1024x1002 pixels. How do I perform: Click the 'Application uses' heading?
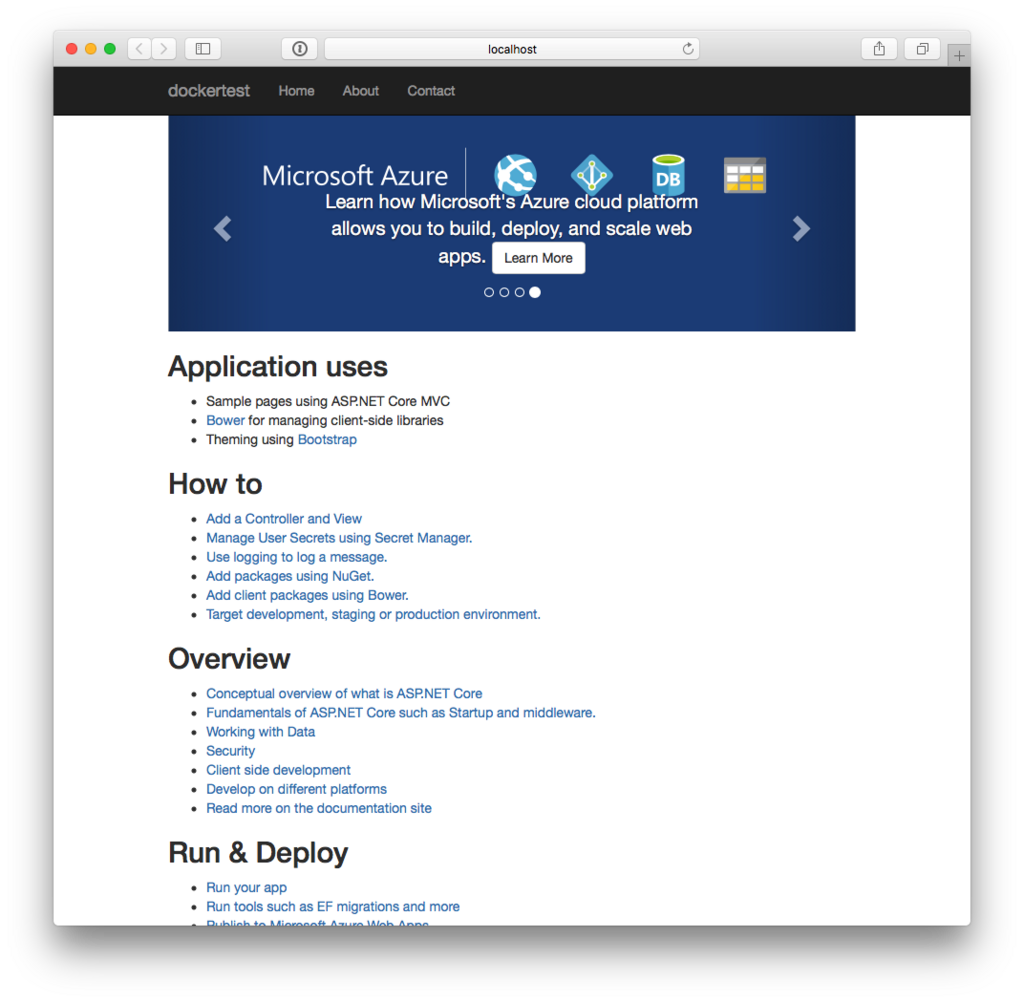coord(278,366)
